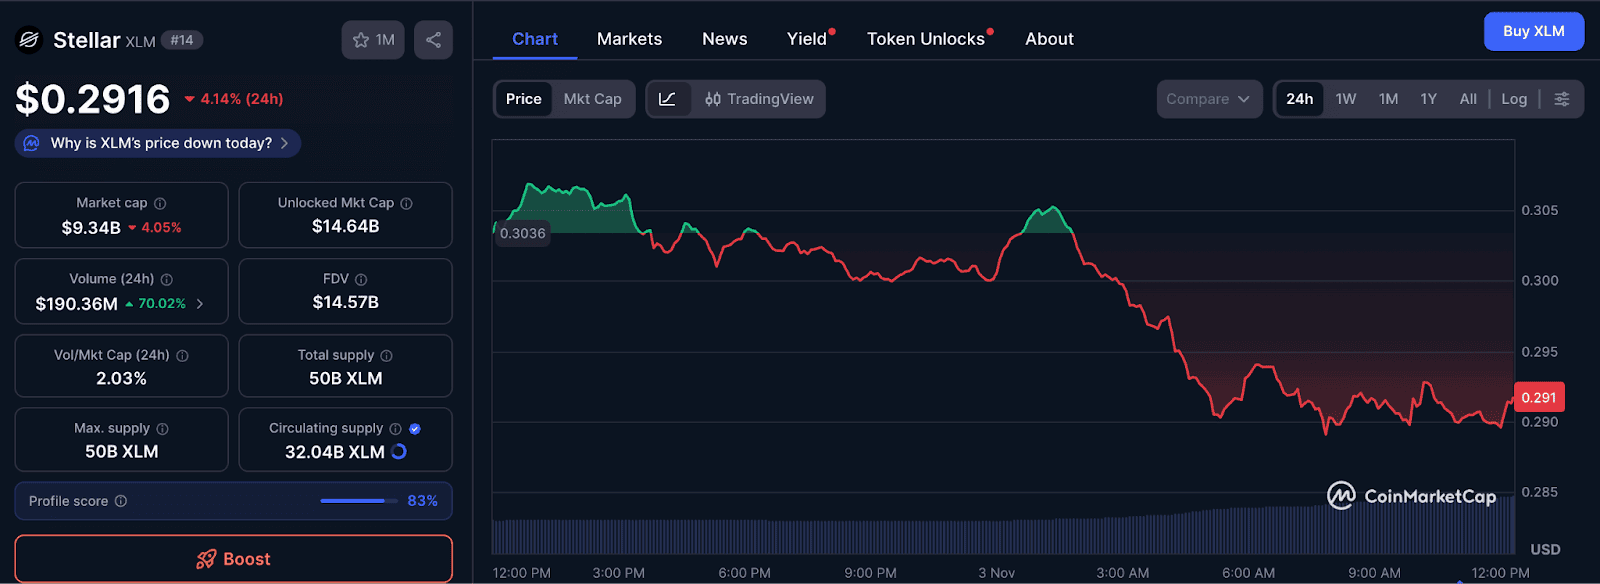Open chart settings sliders icon

1562,99
